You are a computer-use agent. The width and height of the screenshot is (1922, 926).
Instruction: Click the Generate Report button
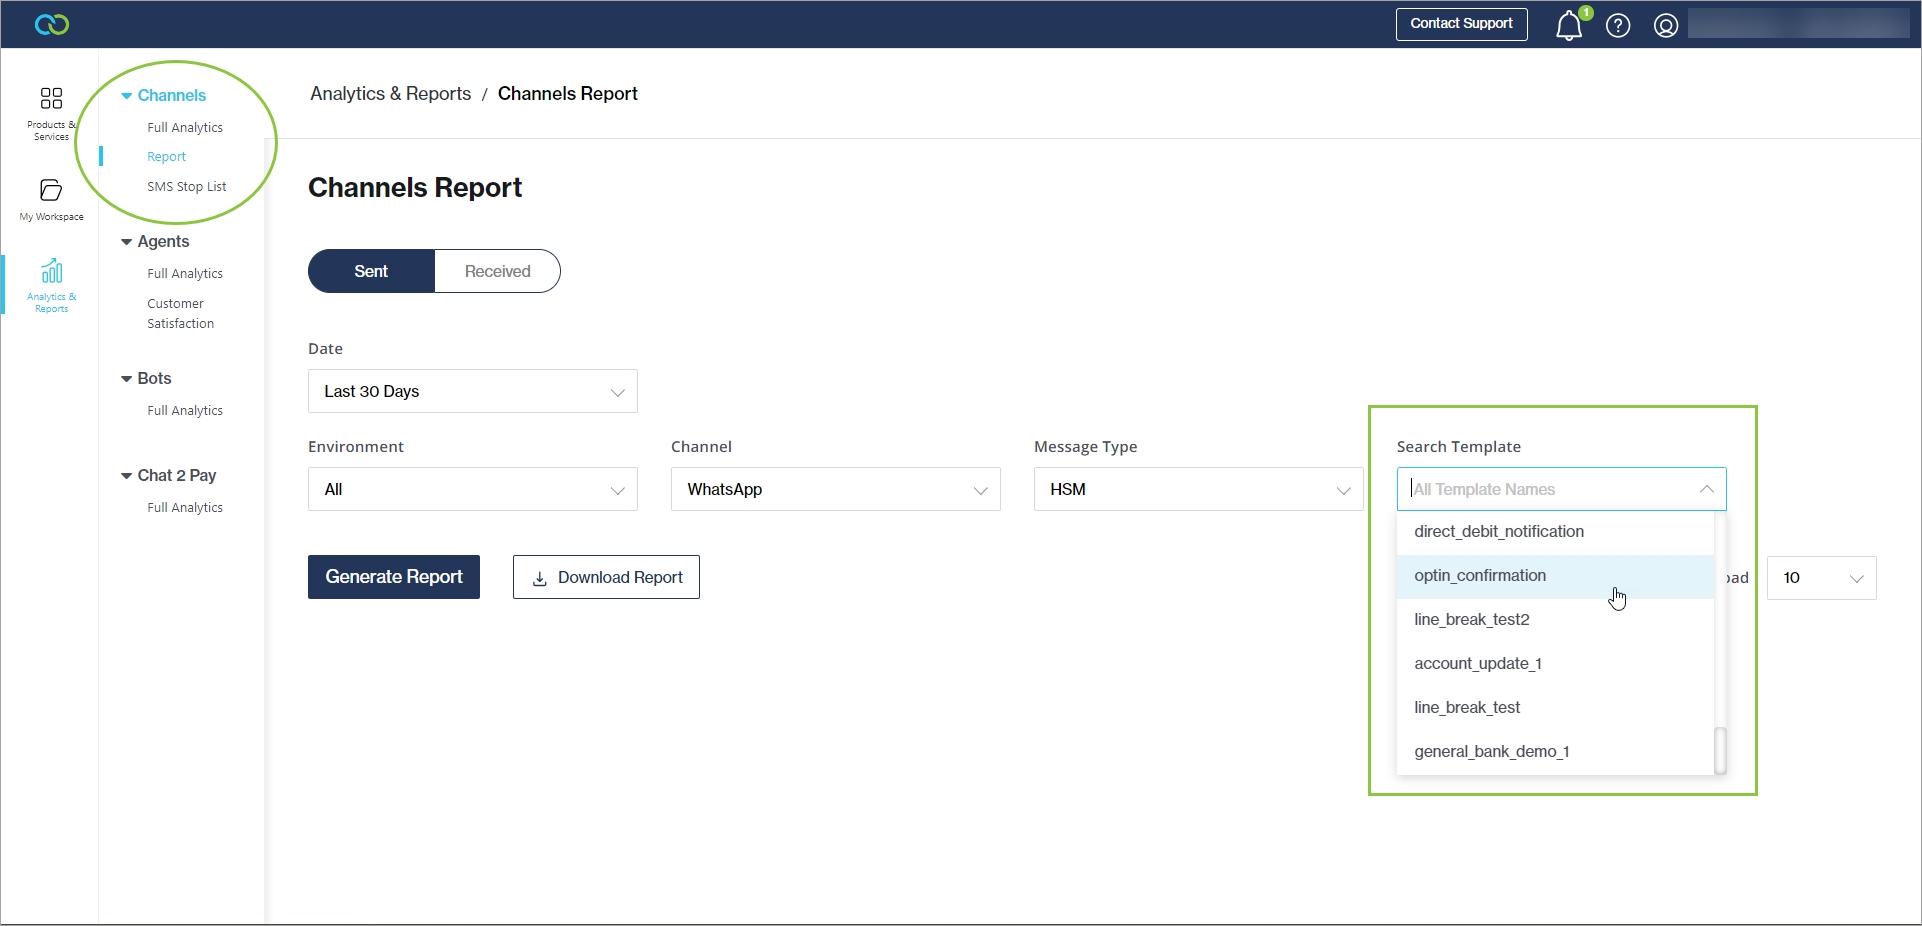click(394, 577)
